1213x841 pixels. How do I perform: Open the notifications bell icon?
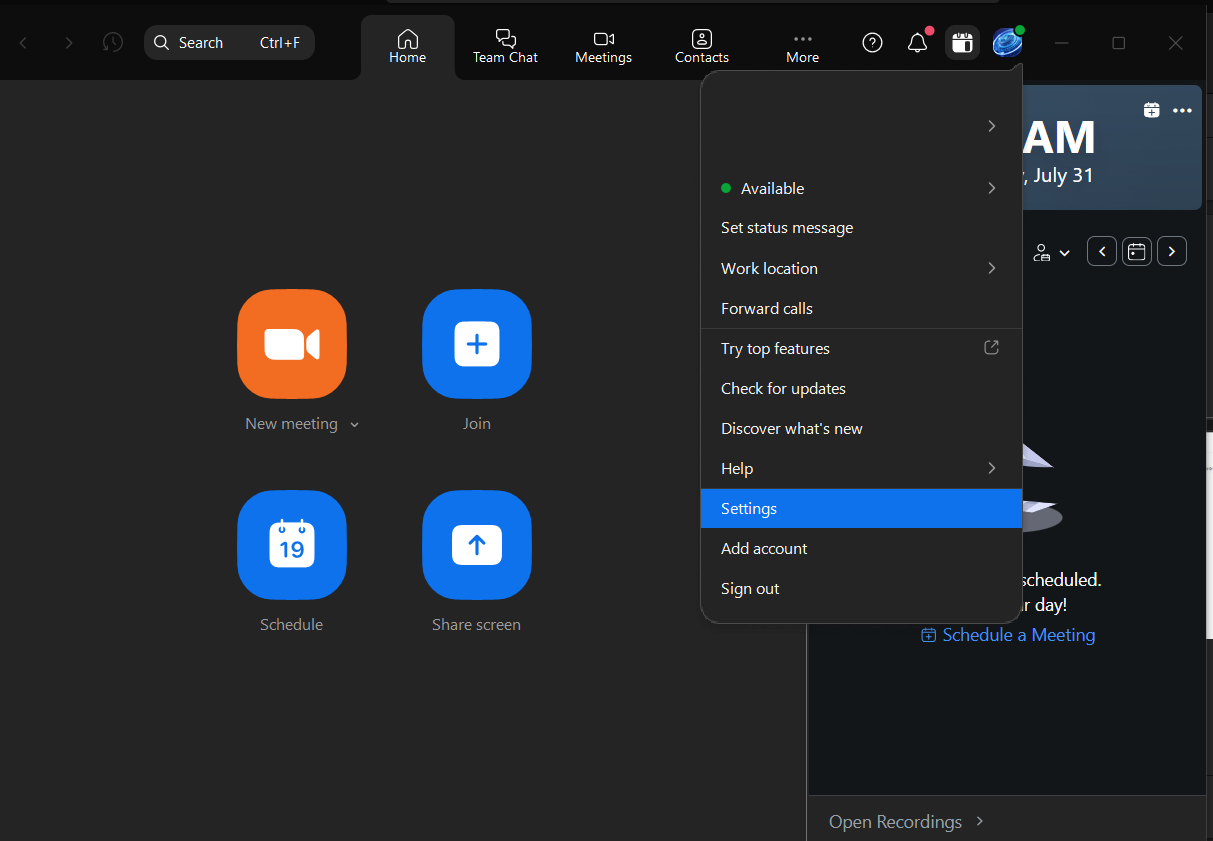[917, 43]
